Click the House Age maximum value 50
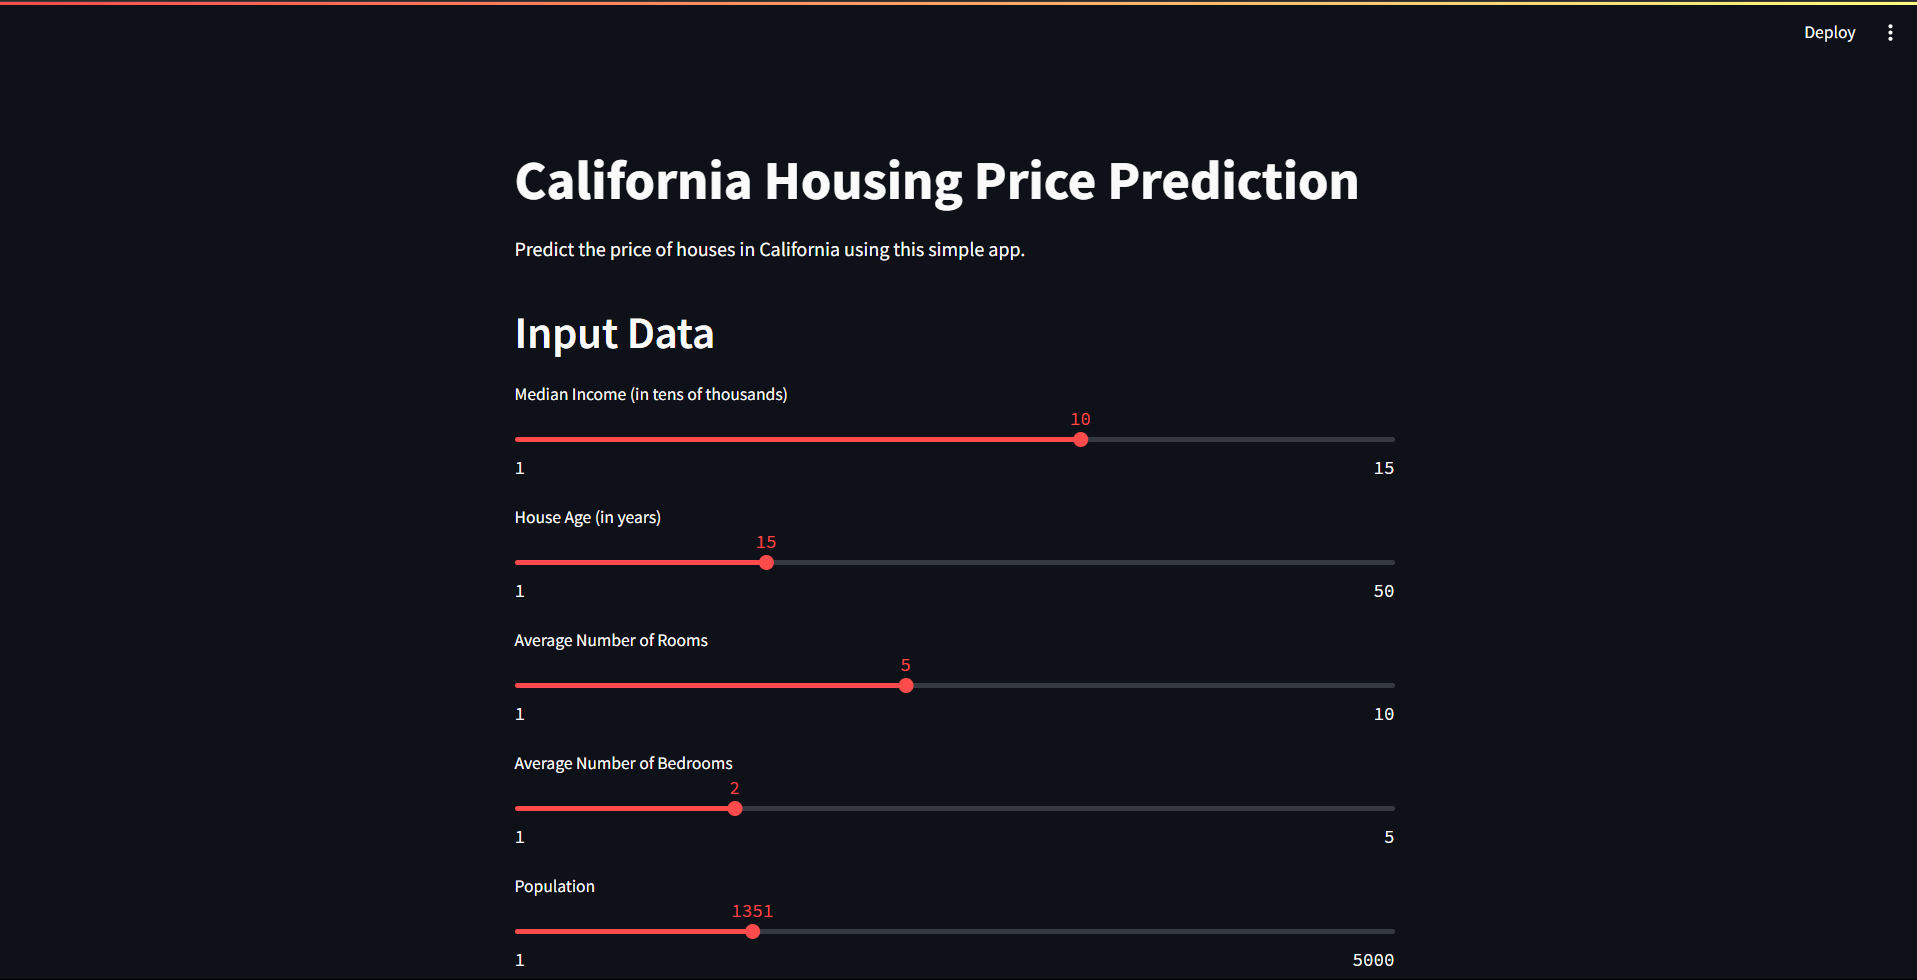Viewport: 1917px width, 980px height. coord(1383,591)
